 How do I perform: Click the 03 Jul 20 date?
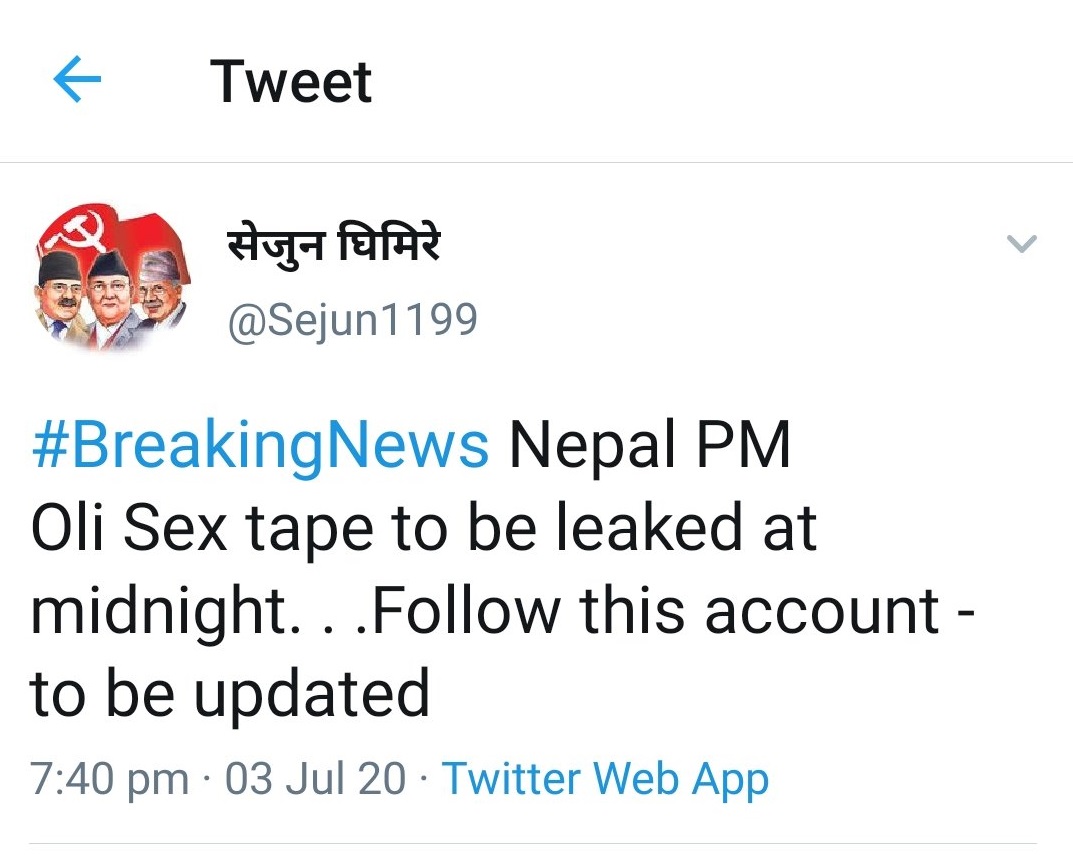[316, 779]
